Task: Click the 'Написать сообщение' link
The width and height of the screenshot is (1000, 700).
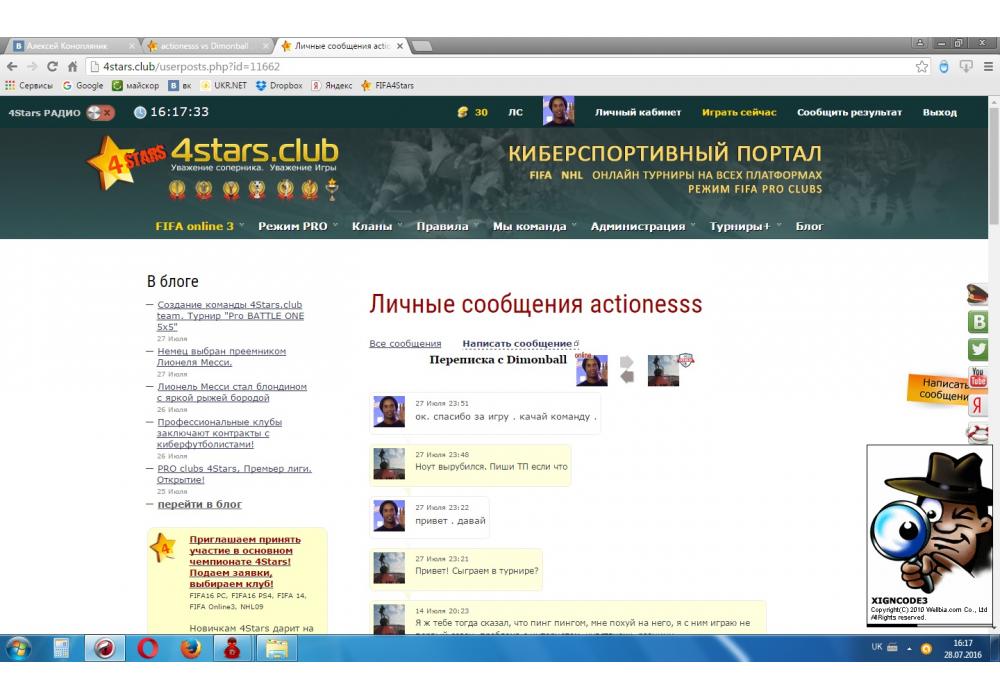Action: pyautogui.click(x=516, y=344)
